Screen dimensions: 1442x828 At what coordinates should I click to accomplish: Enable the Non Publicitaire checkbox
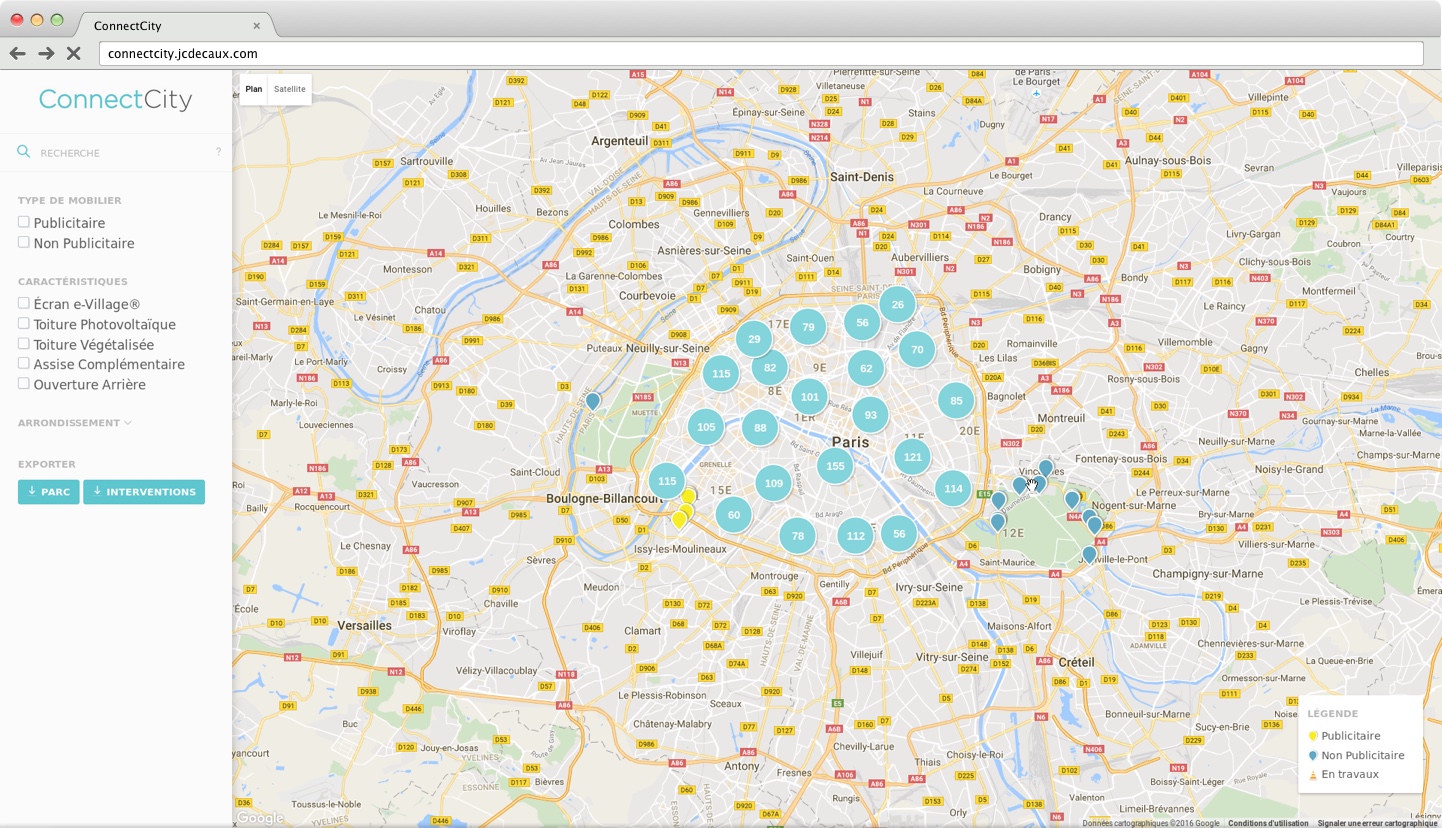click(23, 242)
